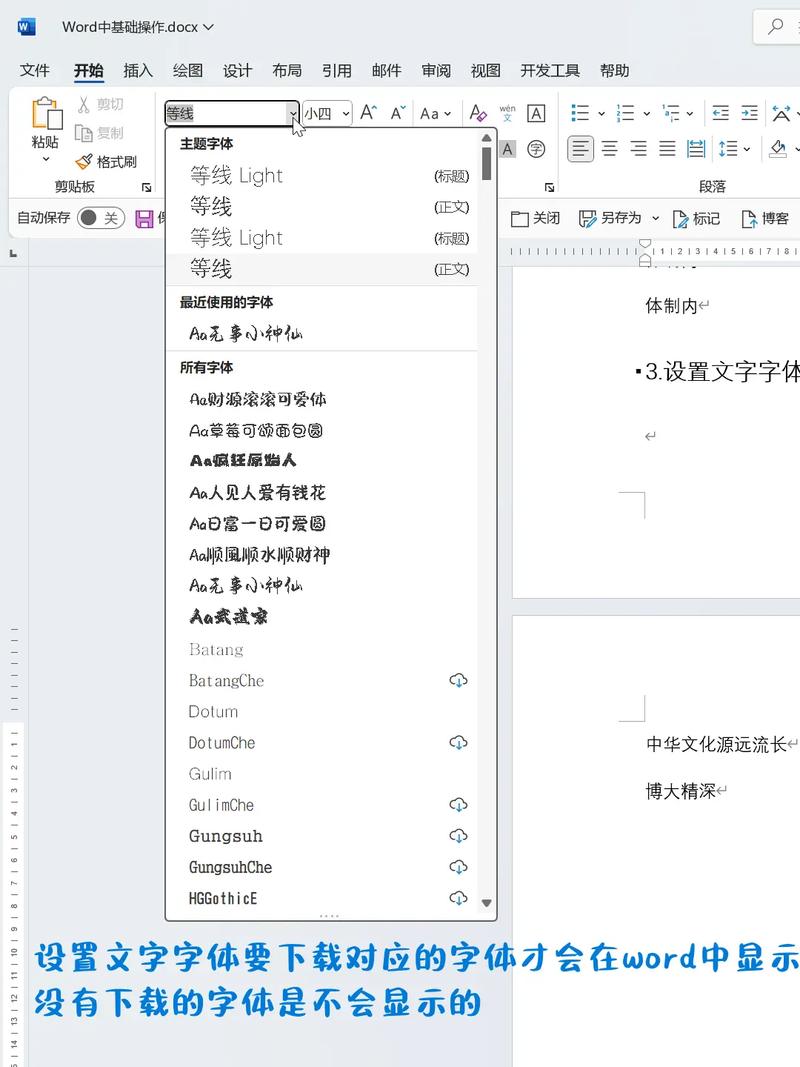
Task: Open the font size 小四 dropdown
Action: 345,113
